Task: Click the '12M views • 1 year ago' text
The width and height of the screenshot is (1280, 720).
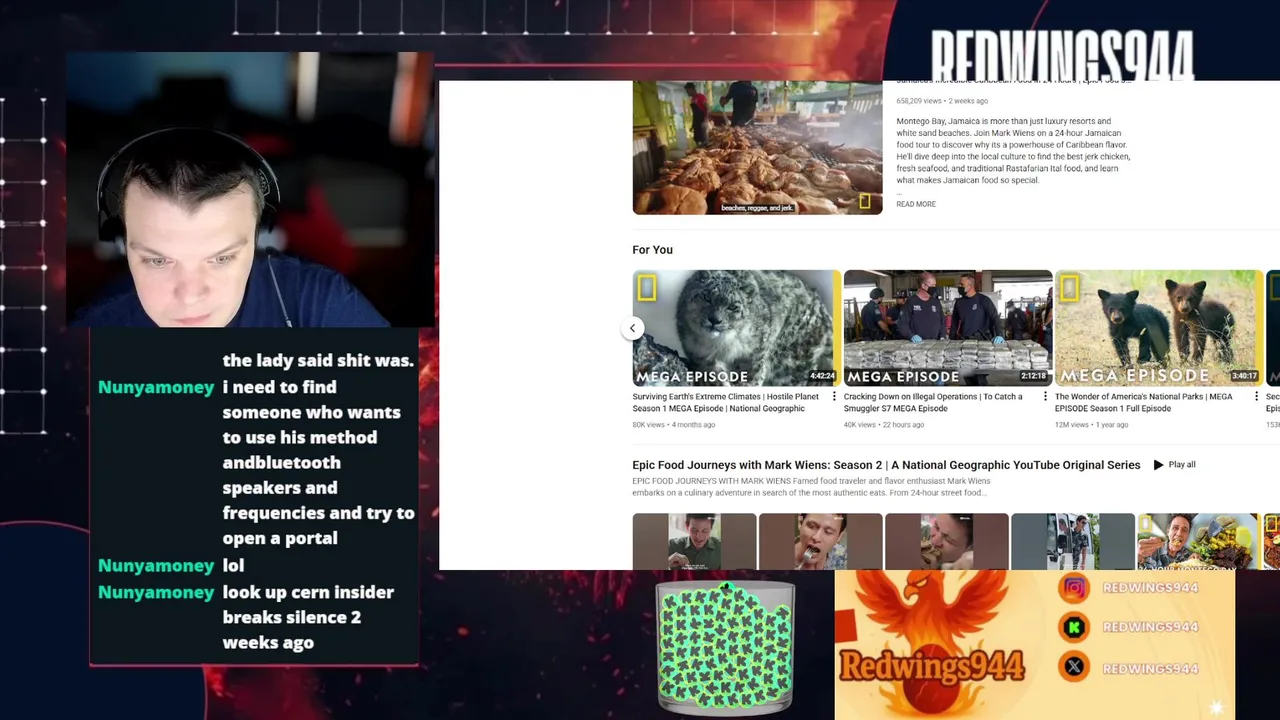Action: coord(1091,425)
